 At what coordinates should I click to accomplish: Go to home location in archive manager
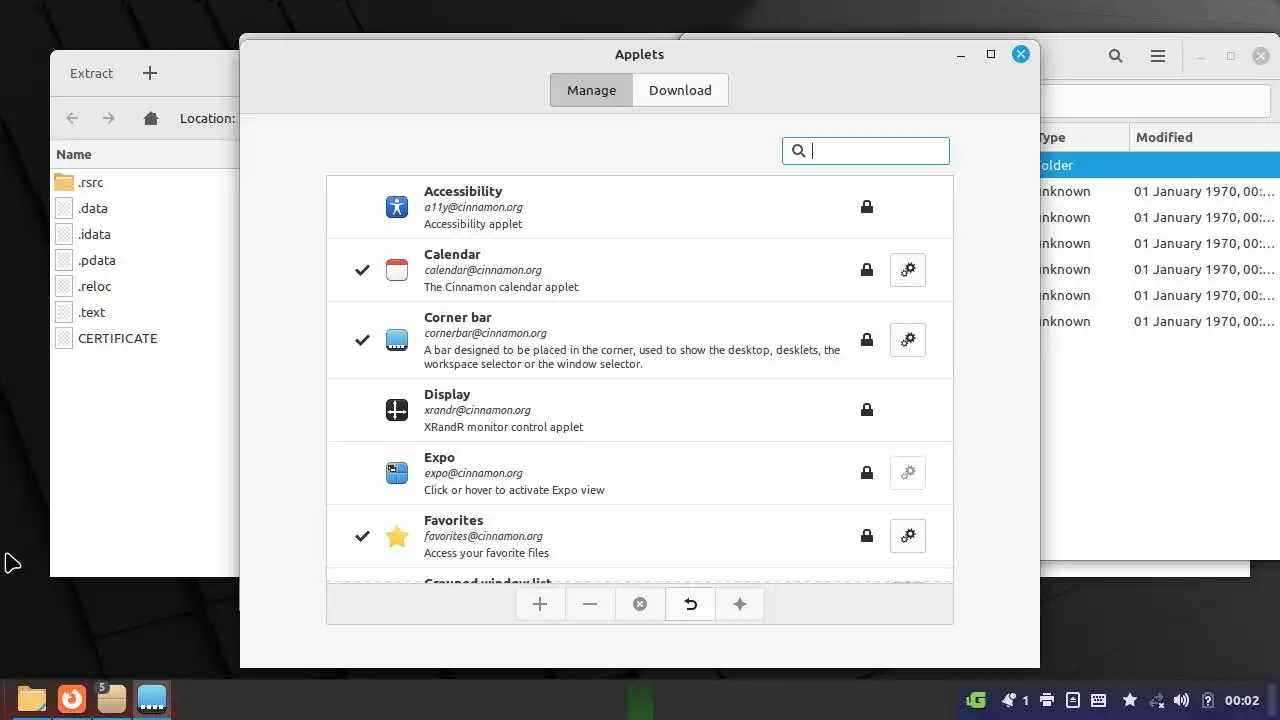[151, 118]
